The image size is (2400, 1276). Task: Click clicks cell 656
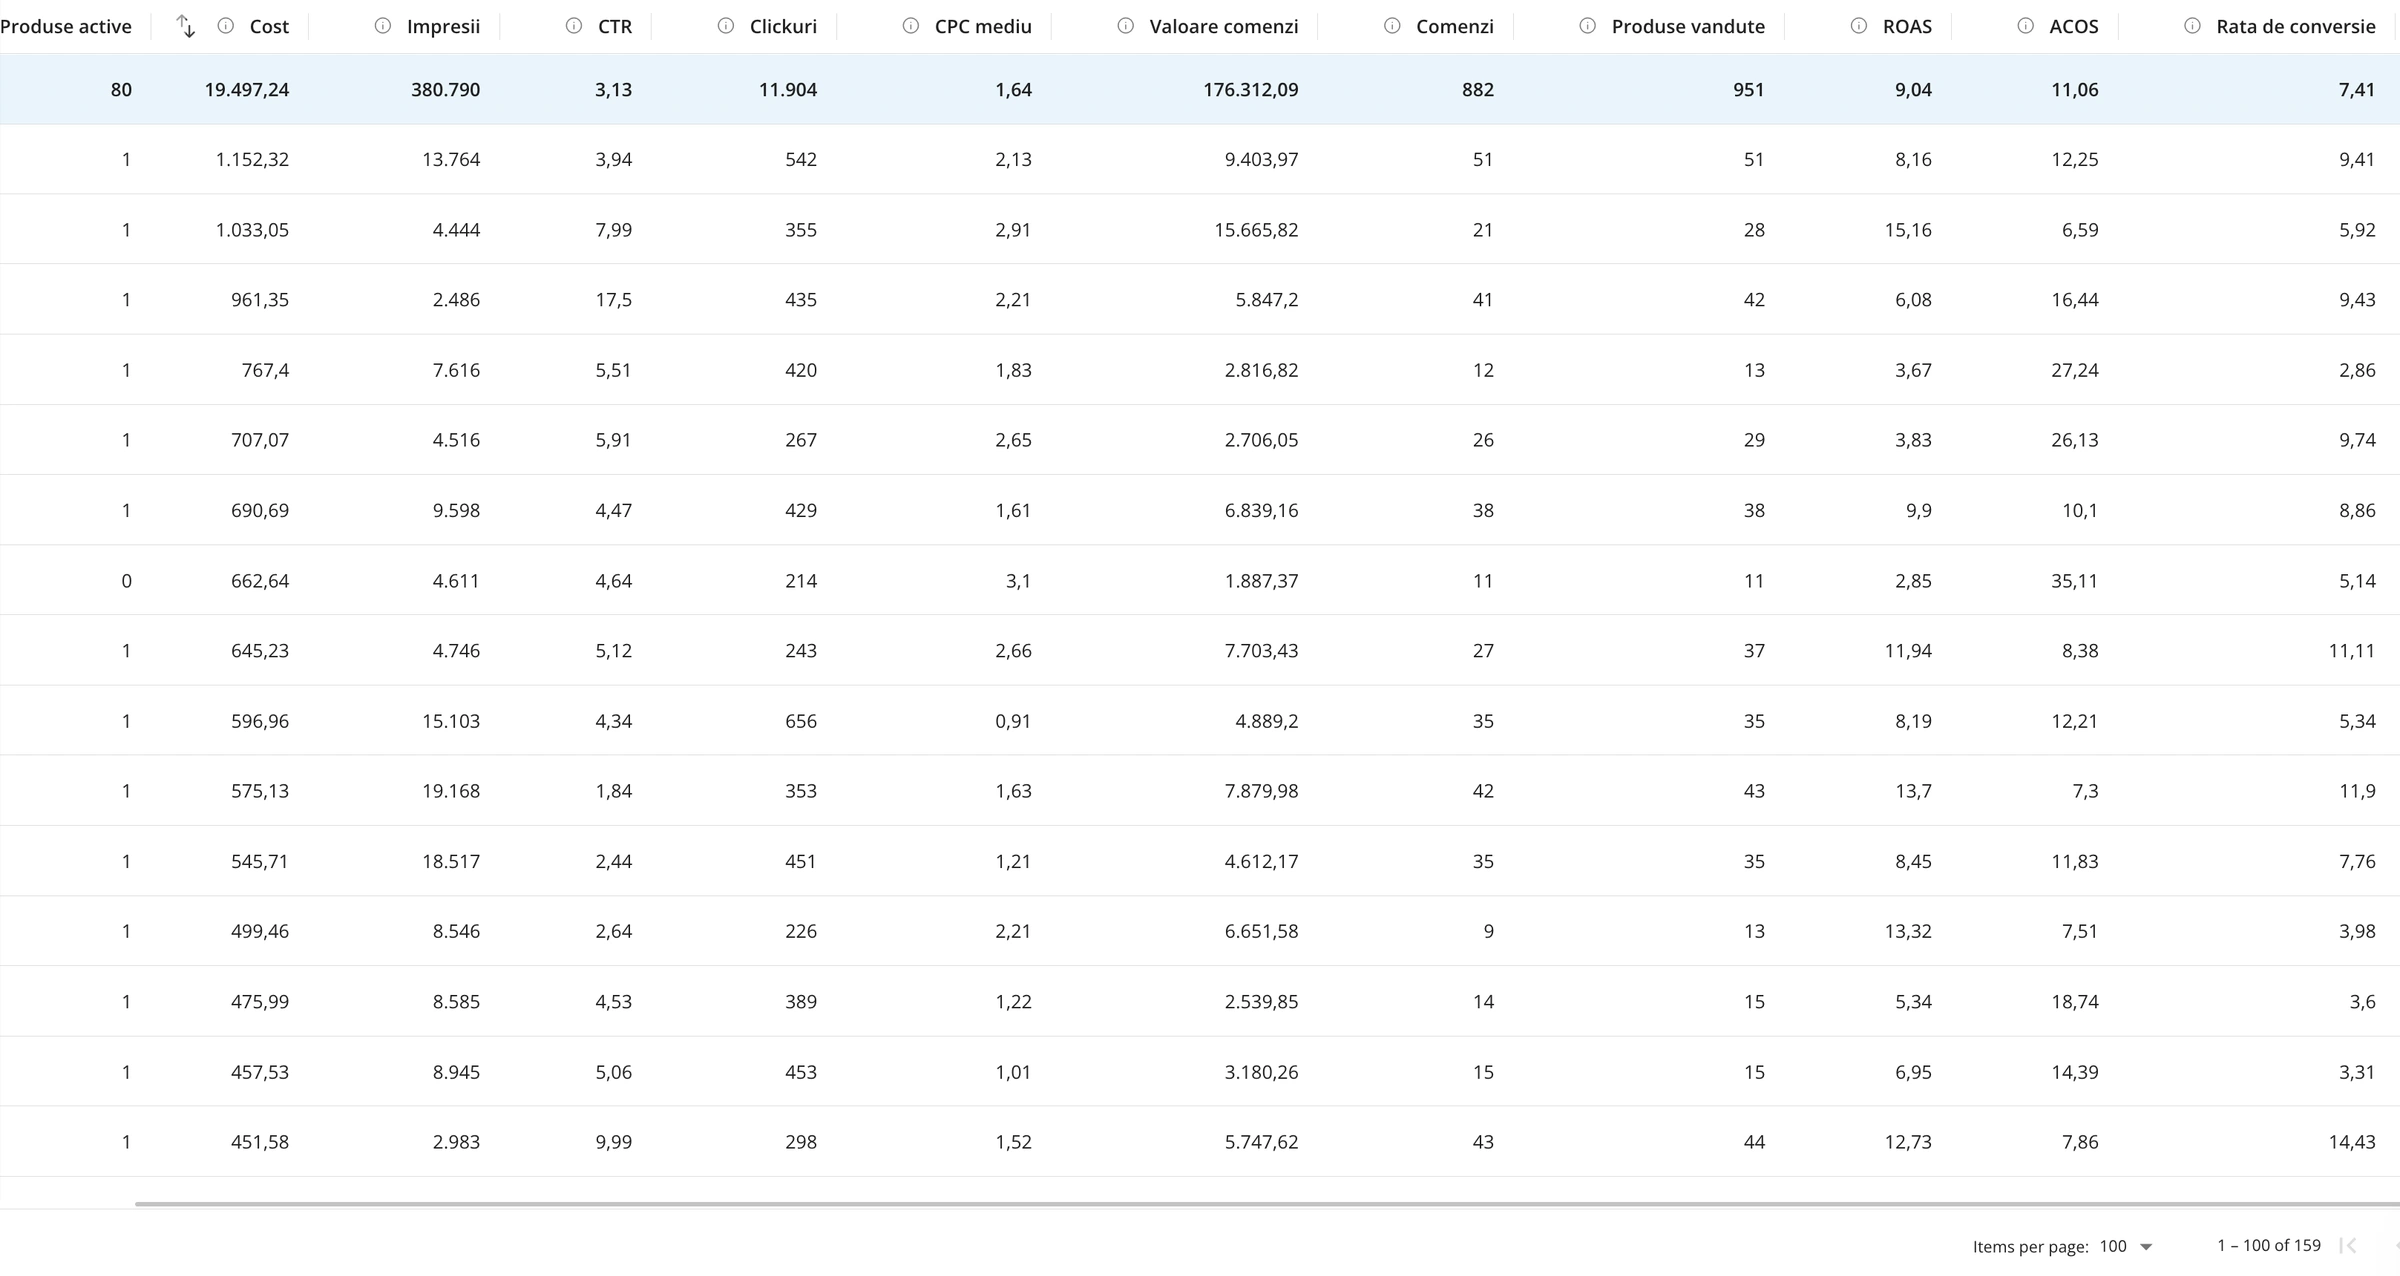801,721
